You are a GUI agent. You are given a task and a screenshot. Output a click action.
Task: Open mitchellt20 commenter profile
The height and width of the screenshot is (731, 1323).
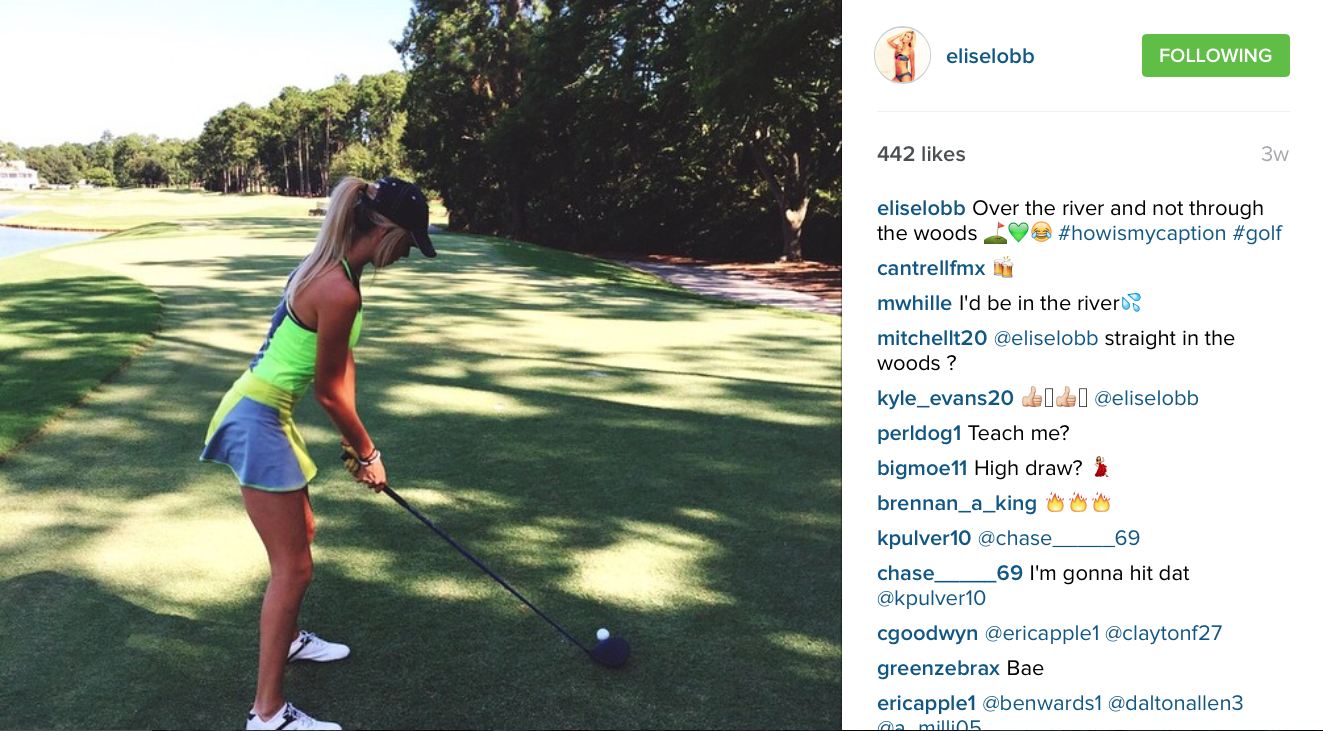tap(932, 338)
